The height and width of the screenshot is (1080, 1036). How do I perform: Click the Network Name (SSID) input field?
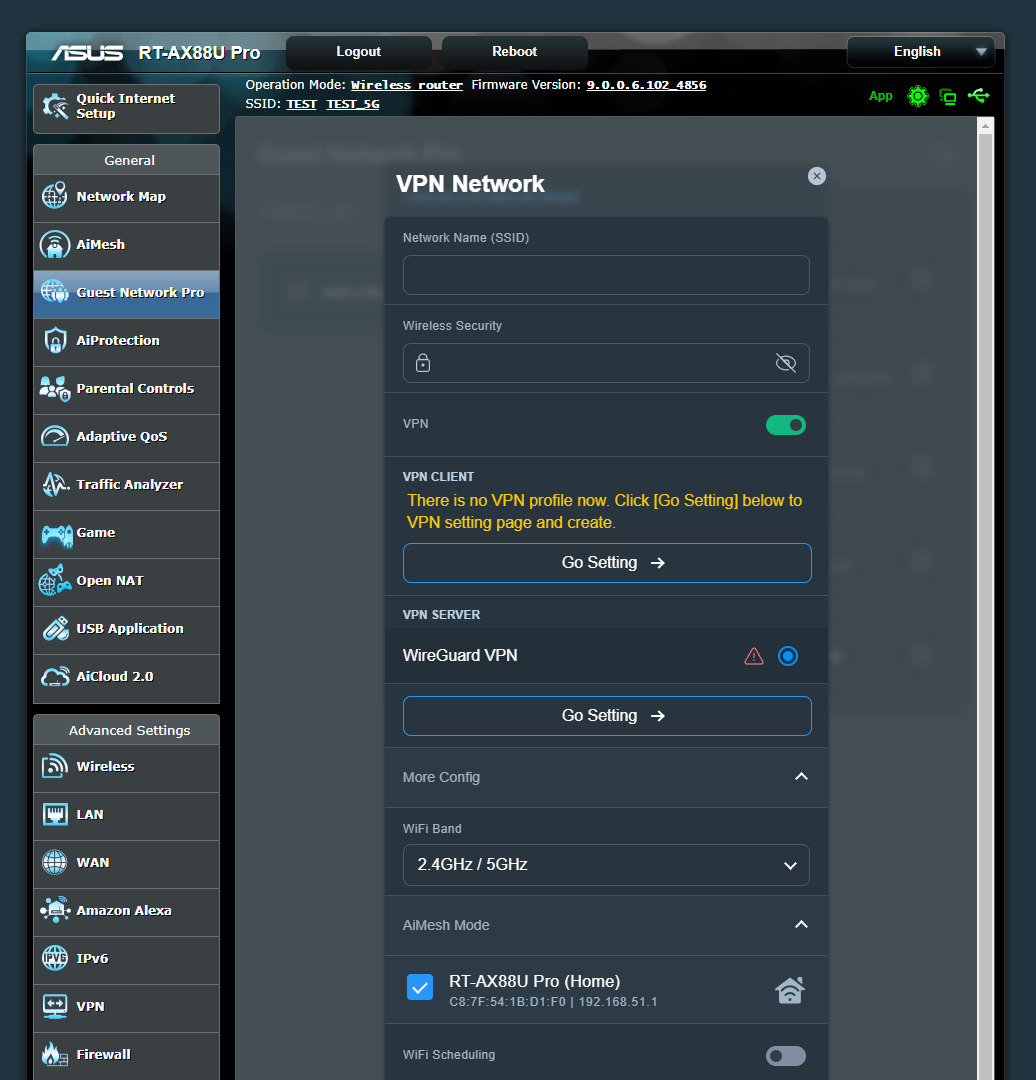click(x=605, y=275)
